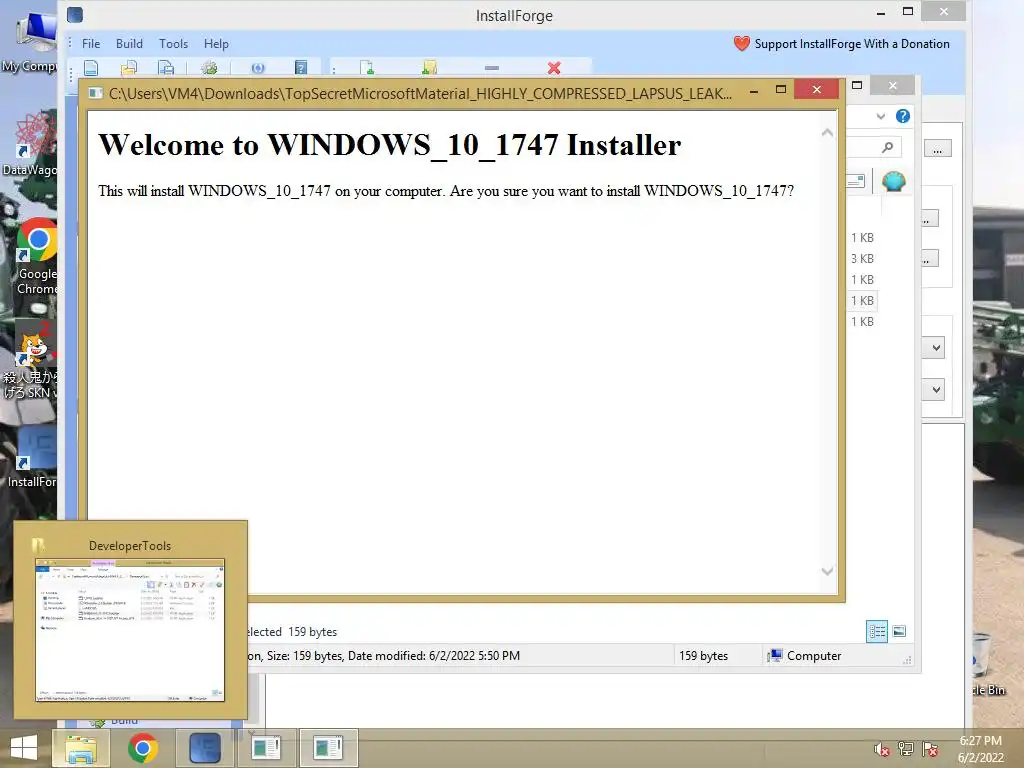Screen dimensions: 1024x768
Task: Click the top browse '...' button in InstallForge
Action: click(x=938, y=148)
